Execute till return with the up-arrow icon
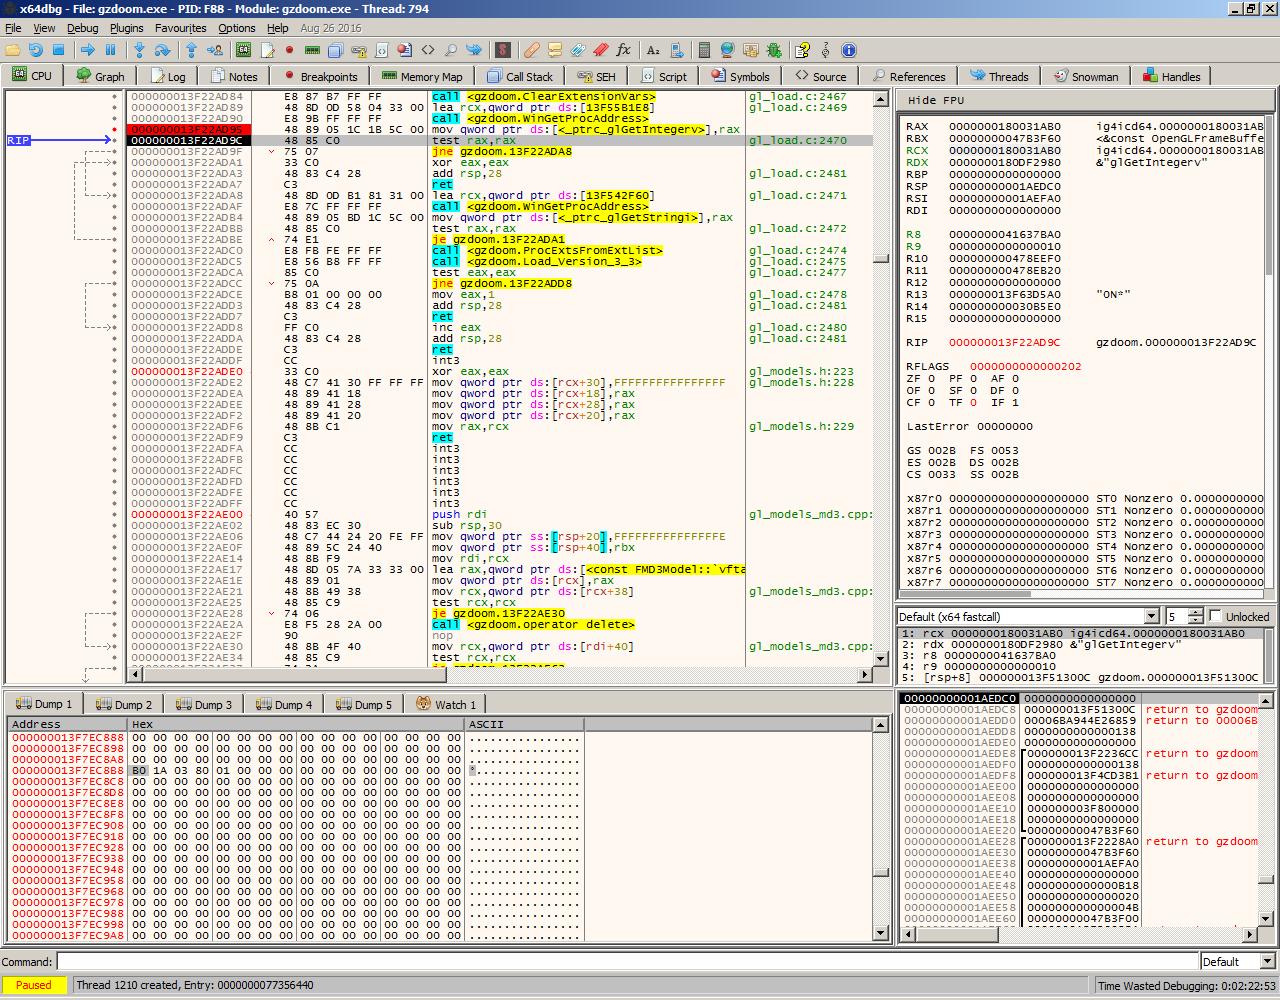 (x=191, y=49)
